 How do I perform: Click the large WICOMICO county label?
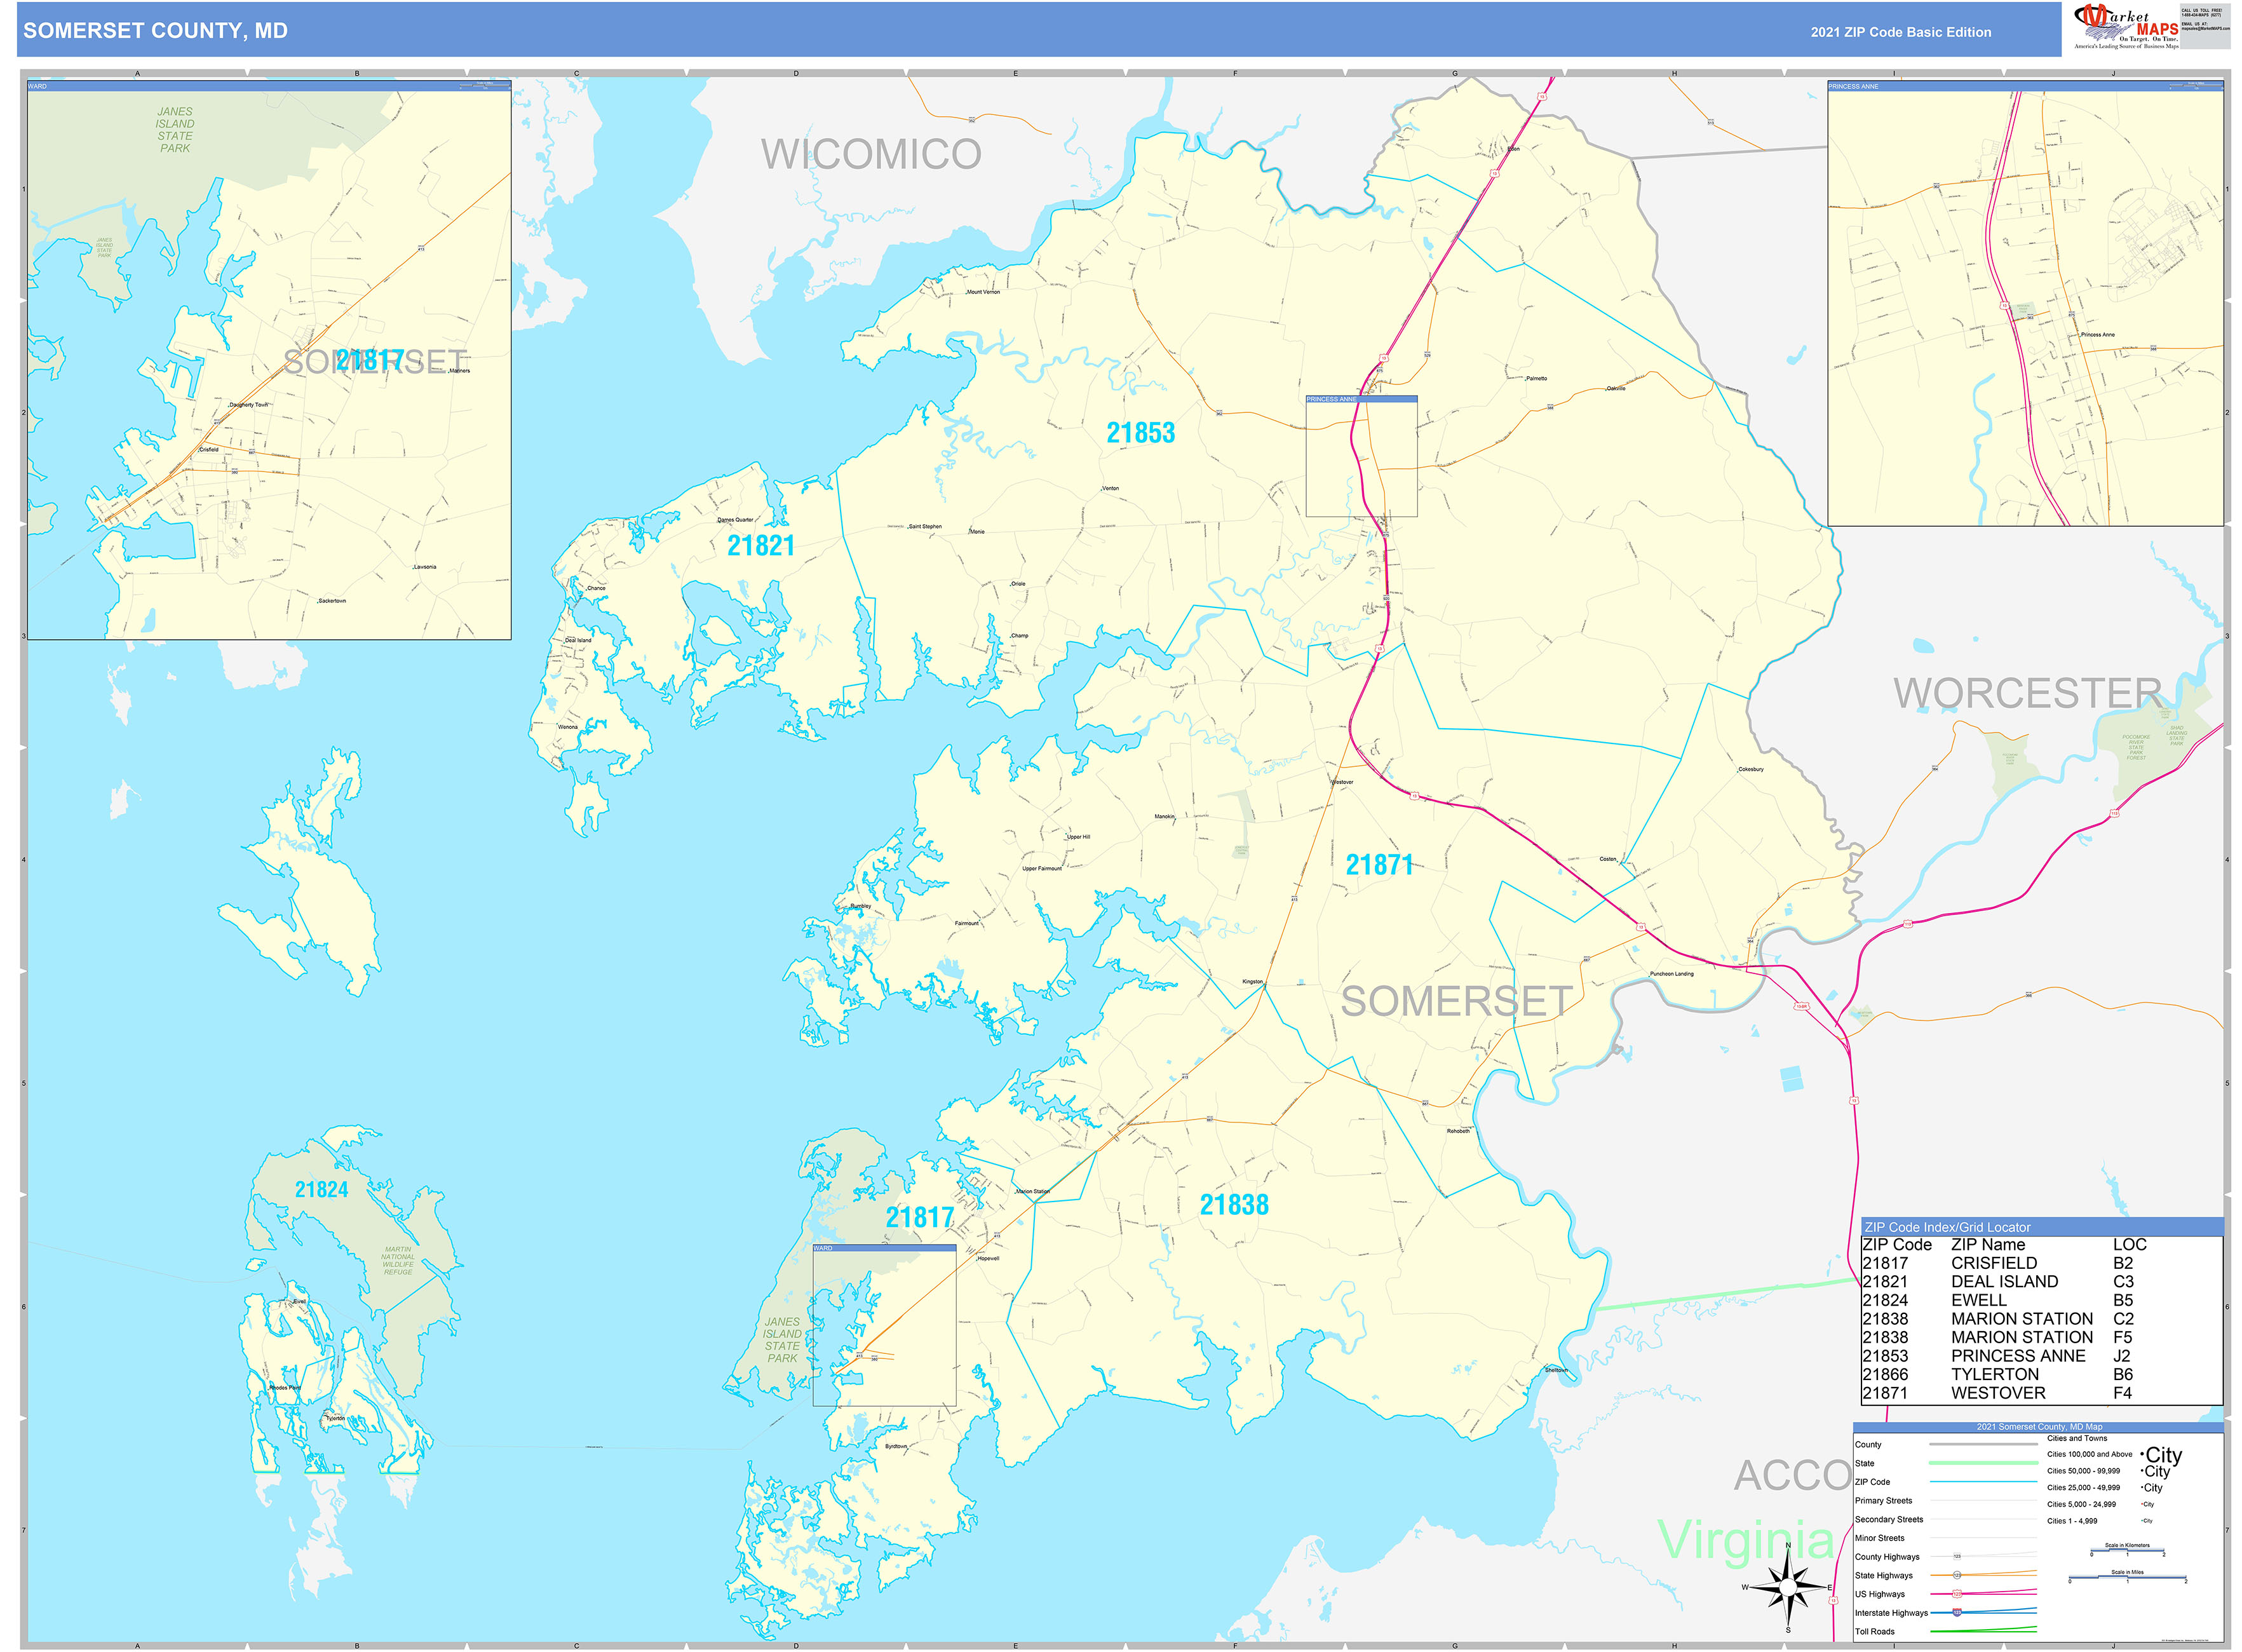(871, 154)
